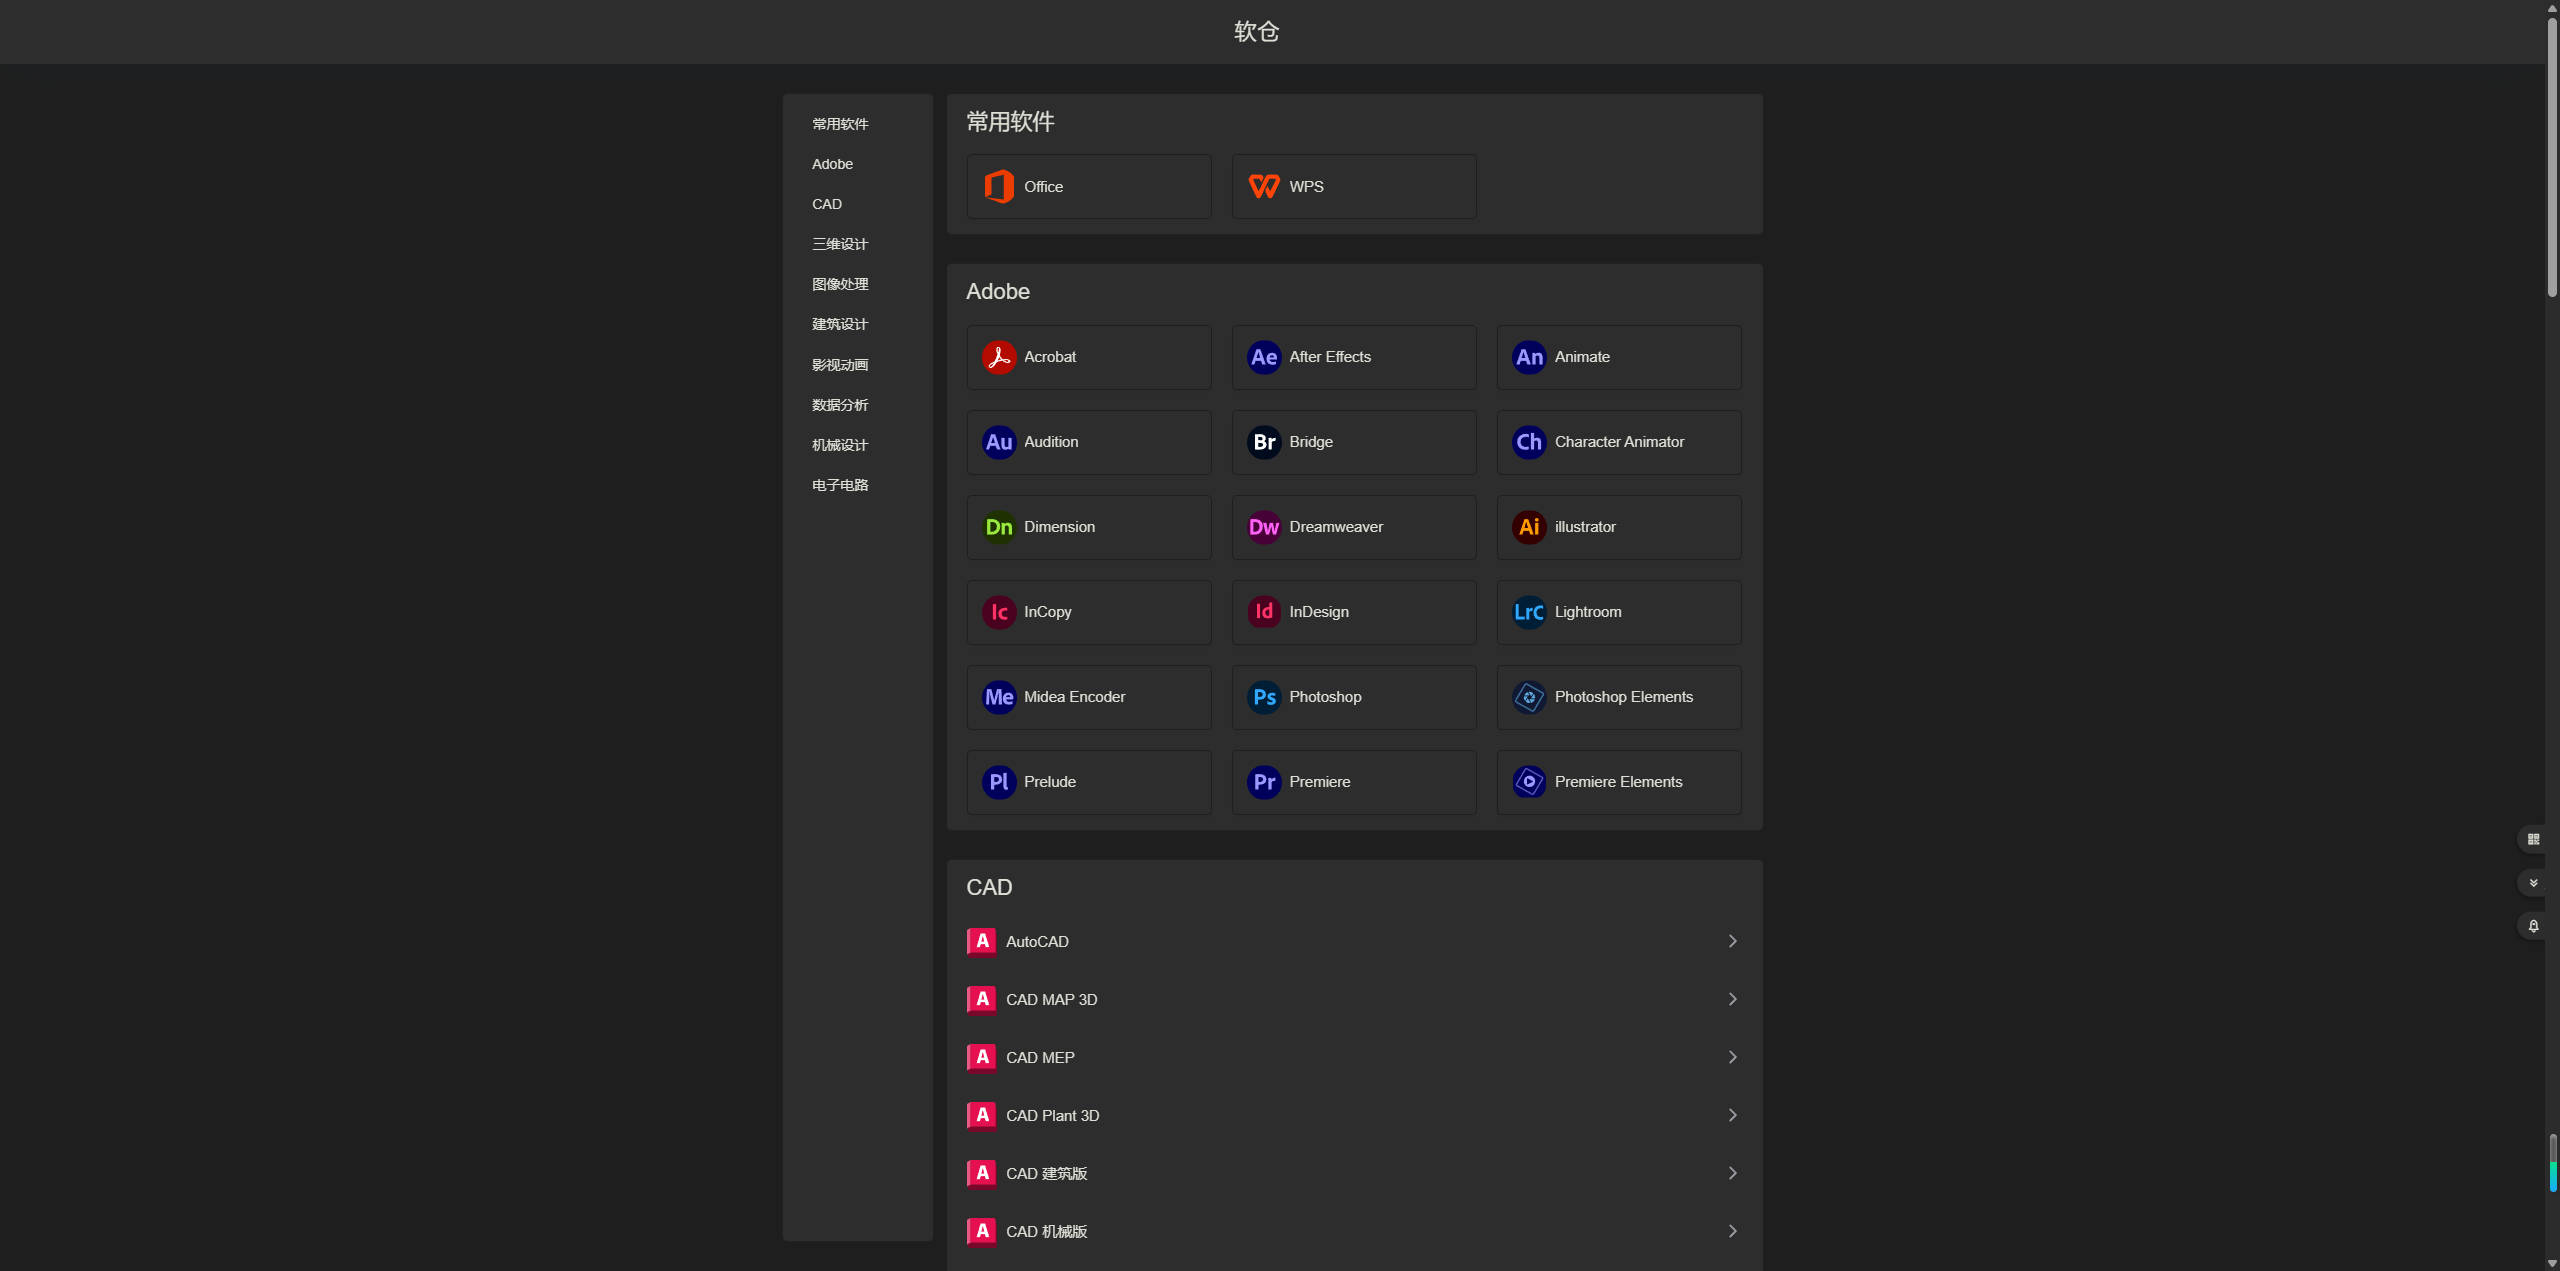This screenshot has width=2560, height=1271.
Task: Click the Dreamweaver Dw icon
Action: tap(1264, 527)
